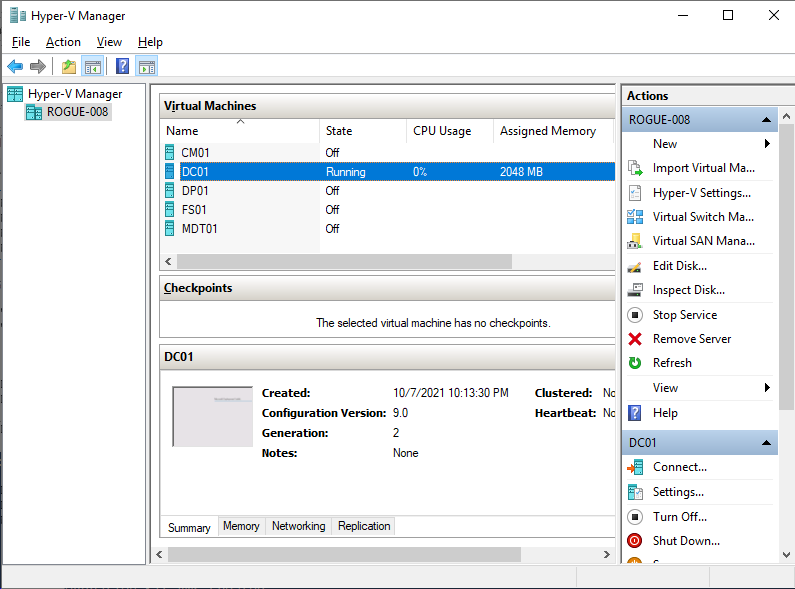Viewport: 795px width, 589px height.
Task: Click Stop Service action
Action: [685, 315]
